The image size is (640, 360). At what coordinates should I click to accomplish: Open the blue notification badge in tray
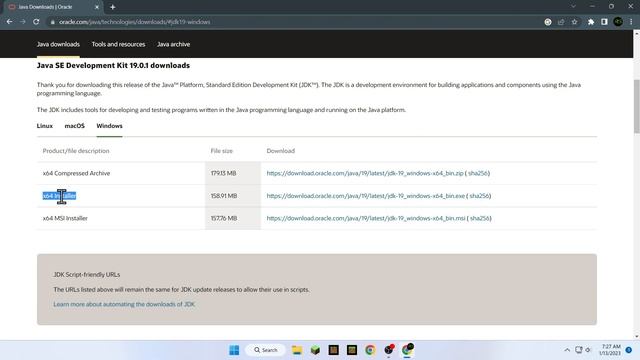point(629,350)
